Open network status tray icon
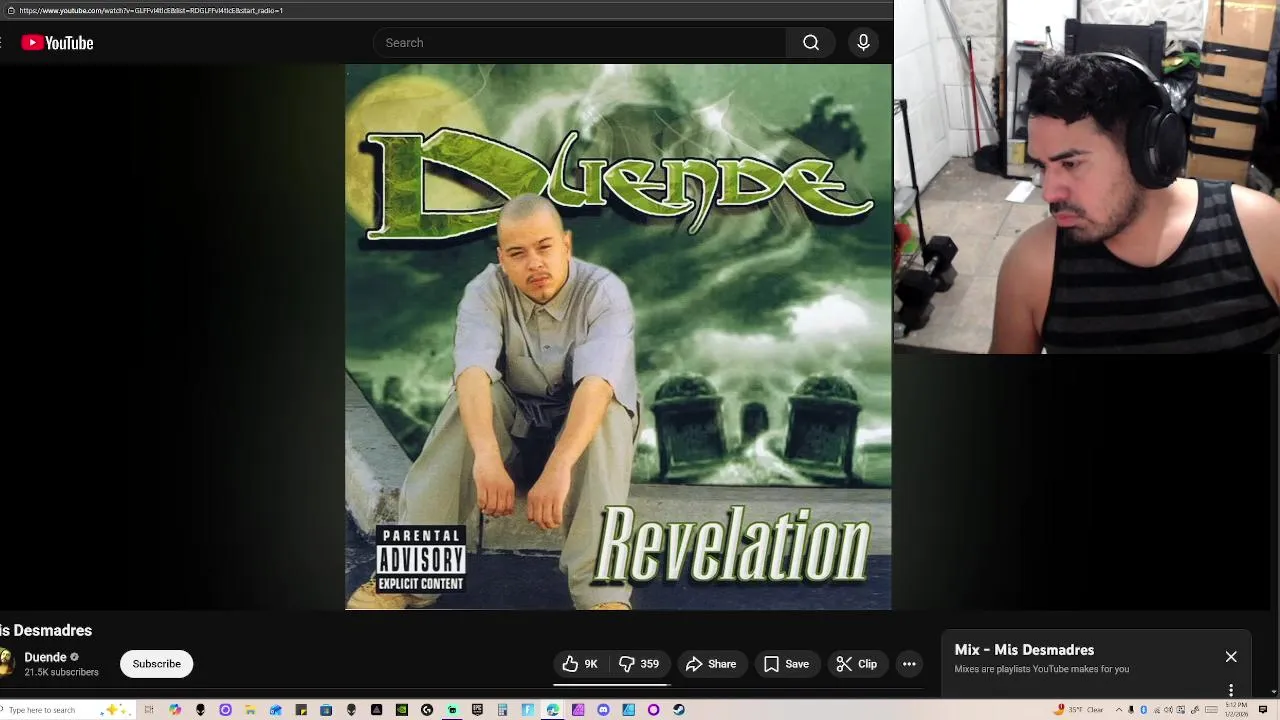1280x720 pixels. point(1157,710)
